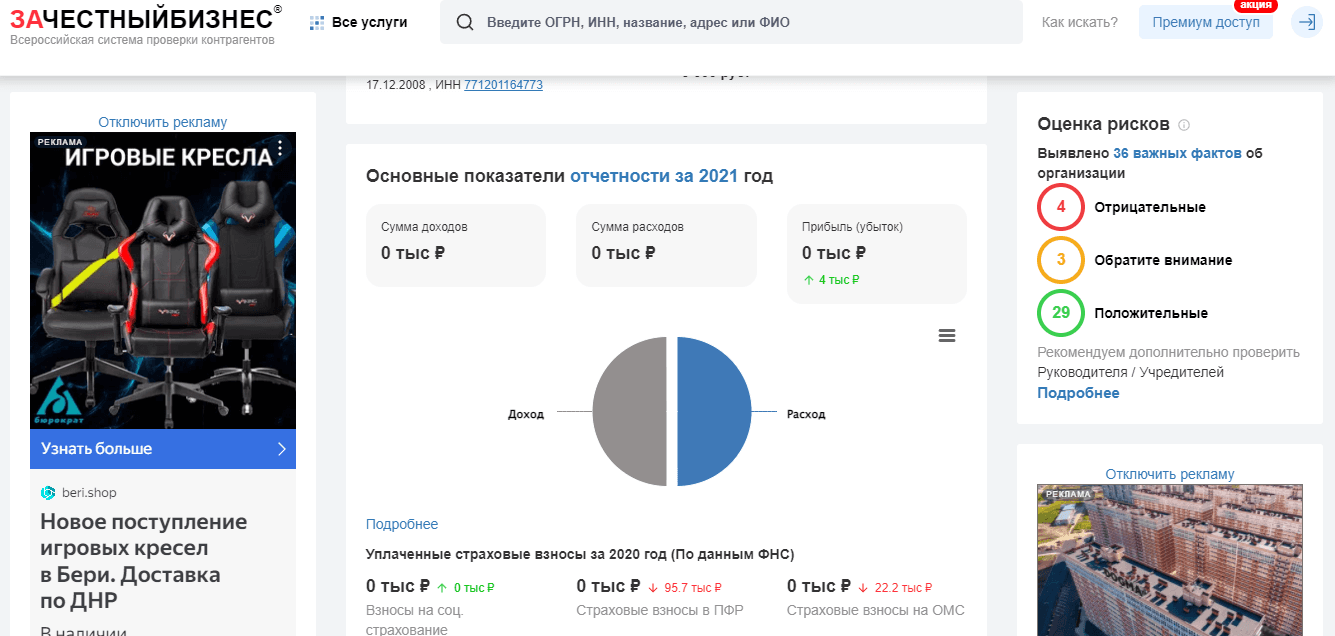
Task: Click the green positive facts circle
Action: click(x=1061, y=313)
